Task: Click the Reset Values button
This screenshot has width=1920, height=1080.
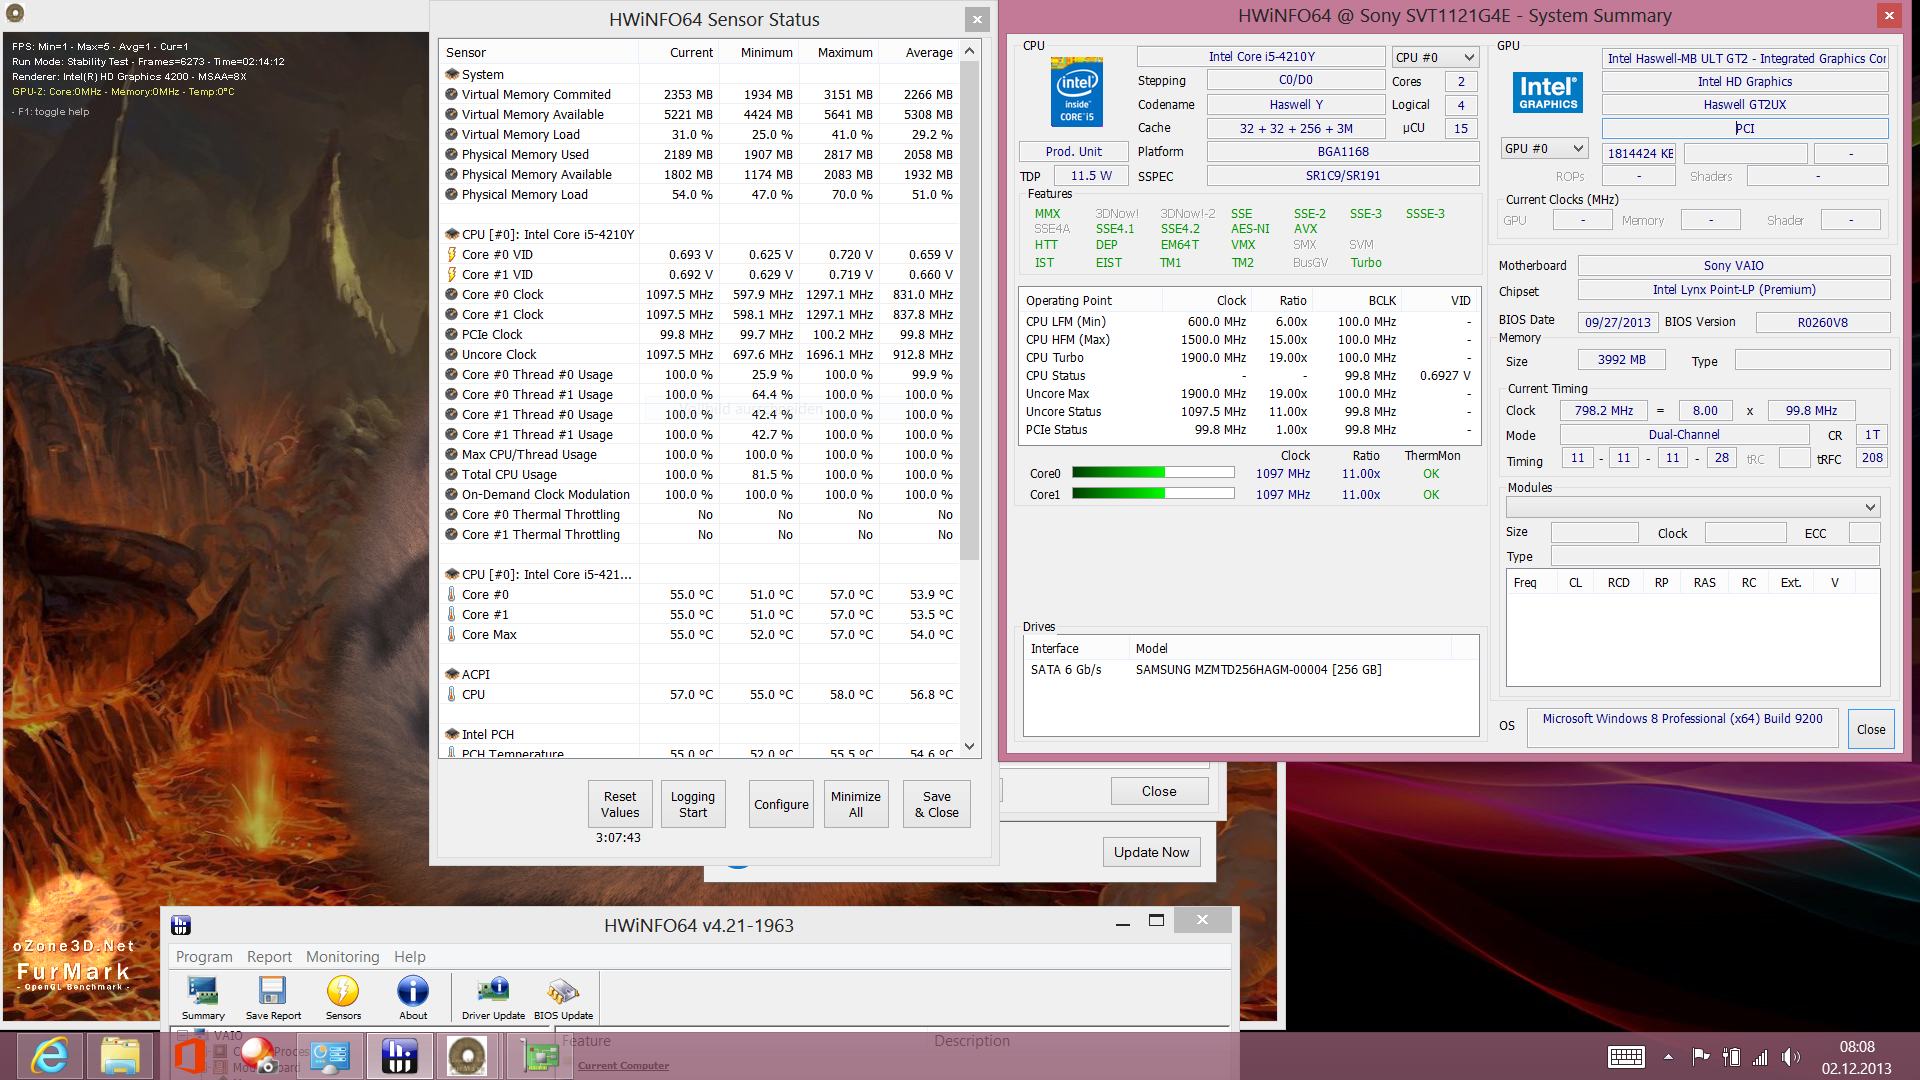Action: (x=619, y=804)
